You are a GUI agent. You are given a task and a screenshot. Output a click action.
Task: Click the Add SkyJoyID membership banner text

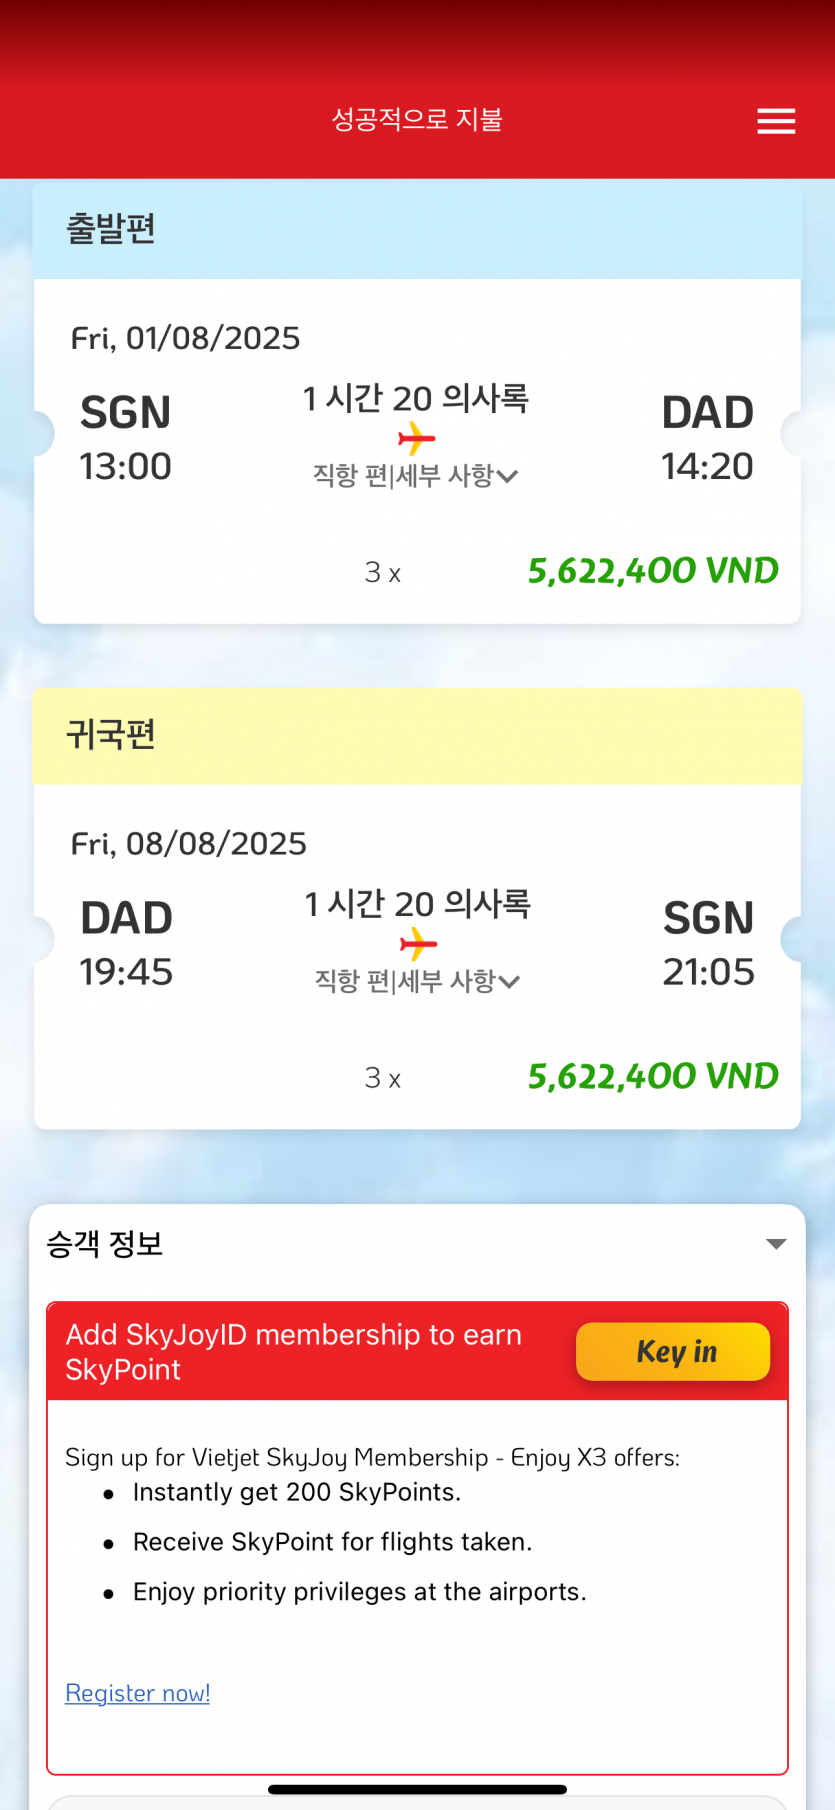tap(294, 1352)
